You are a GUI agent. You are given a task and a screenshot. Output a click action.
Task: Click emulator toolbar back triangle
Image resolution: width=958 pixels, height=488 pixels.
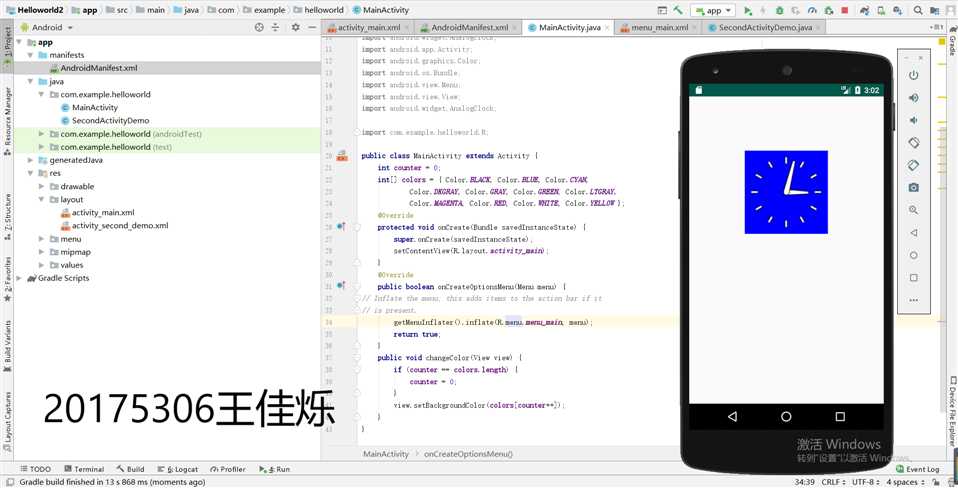pos(913,233)
